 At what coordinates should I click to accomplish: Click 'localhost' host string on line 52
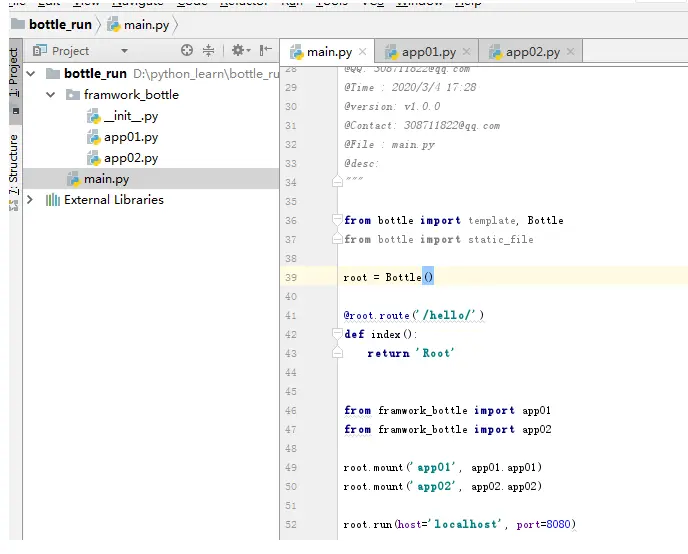click(x=467, y=524)
